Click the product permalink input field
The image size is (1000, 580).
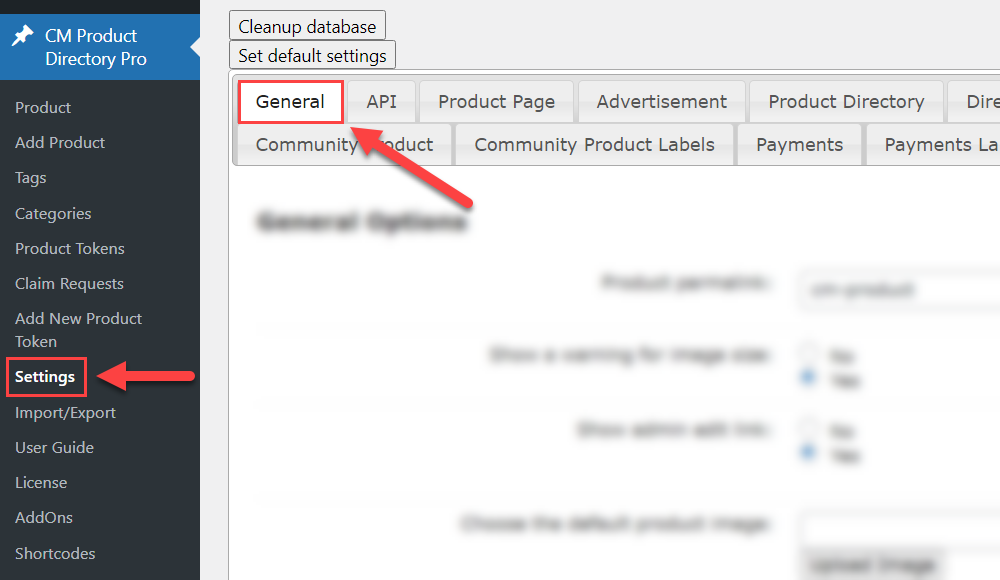point(899,290)
